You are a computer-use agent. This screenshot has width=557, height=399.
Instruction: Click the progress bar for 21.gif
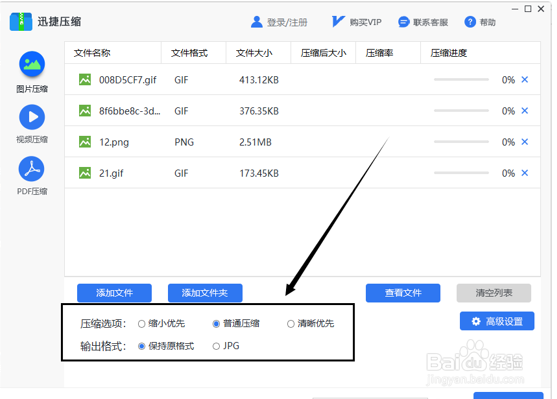(x=461, y=173)
